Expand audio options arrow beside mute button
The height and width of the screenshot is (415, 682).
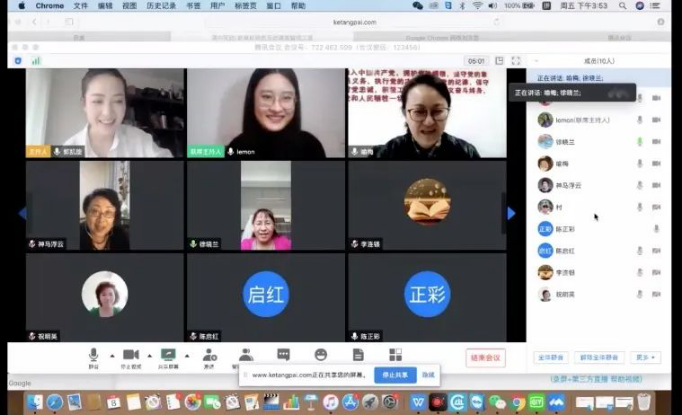pos(110,355)
